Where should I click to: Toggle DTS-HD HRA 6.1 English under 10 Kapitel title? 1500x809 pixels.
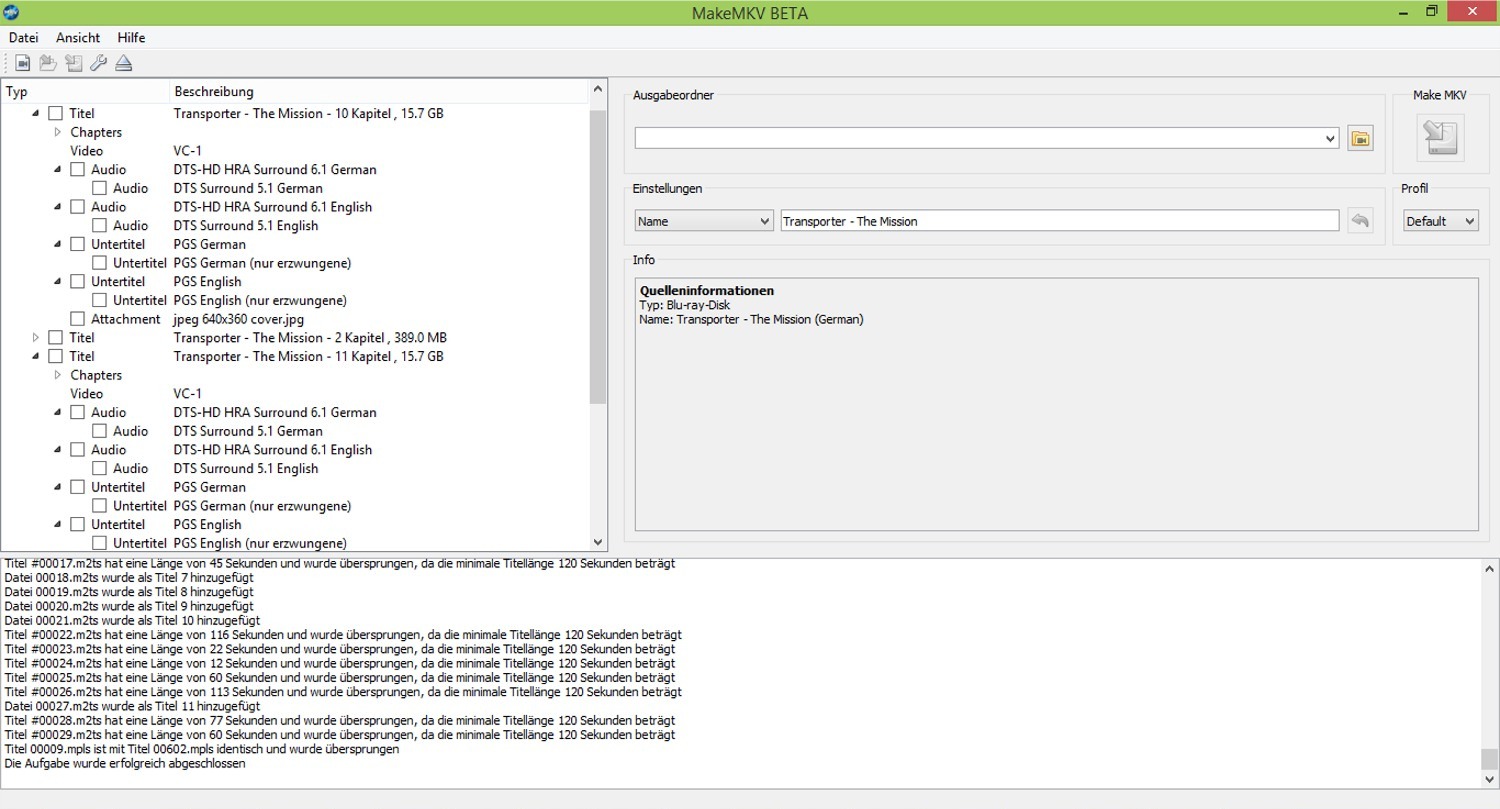77,207
